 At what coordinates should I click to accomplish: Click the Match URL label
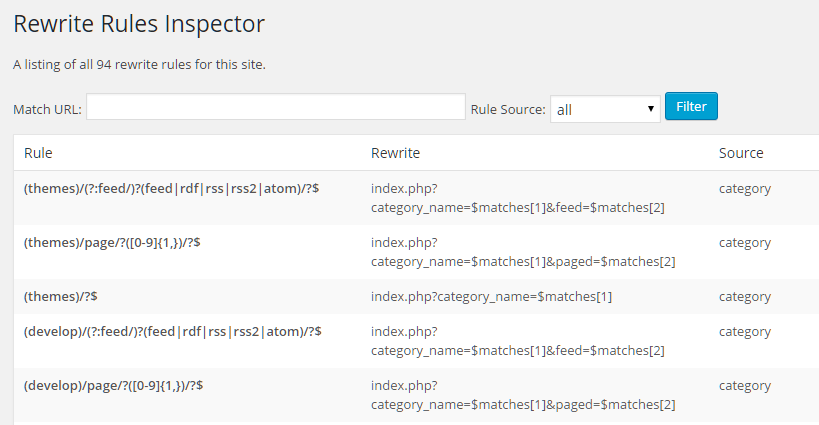pyautogui.click(x=47, y=109)
